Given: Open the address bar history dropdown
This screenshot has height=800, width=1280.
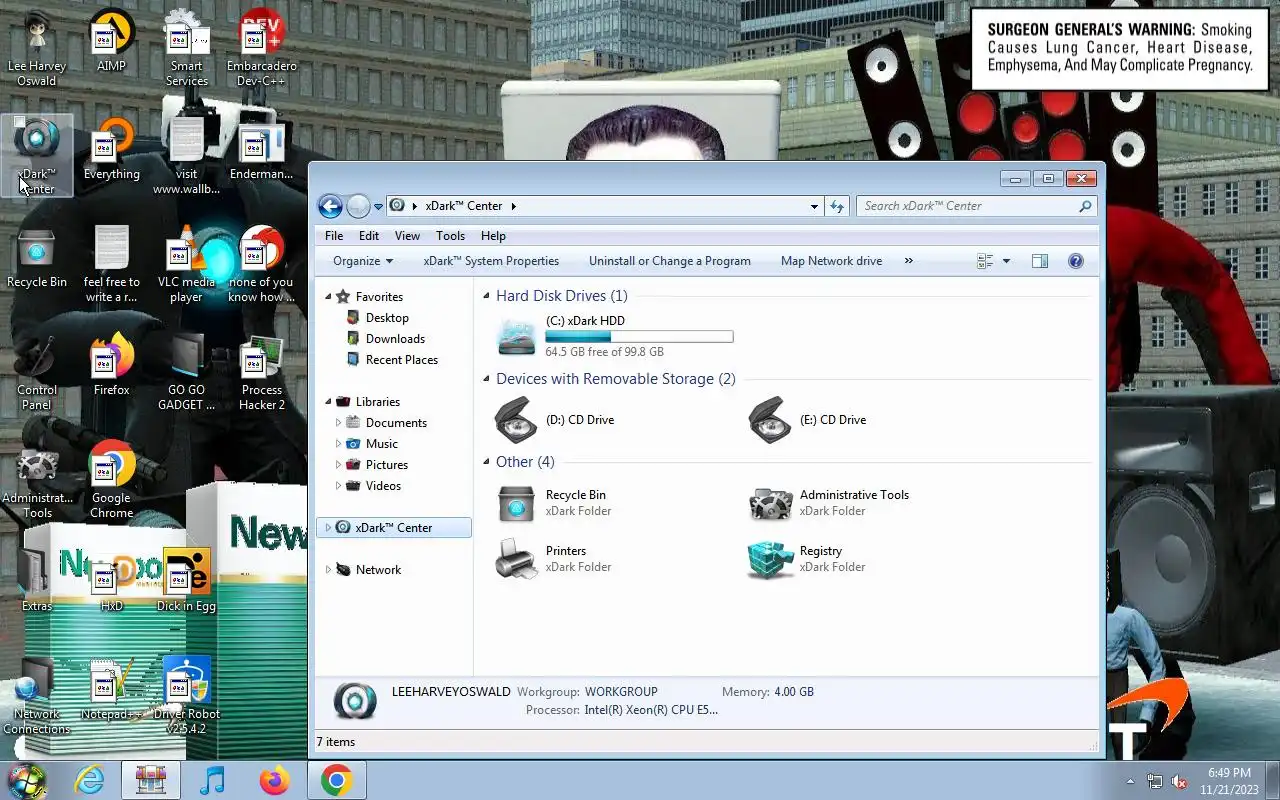Looking at the screenshot, I should (814, 206).
